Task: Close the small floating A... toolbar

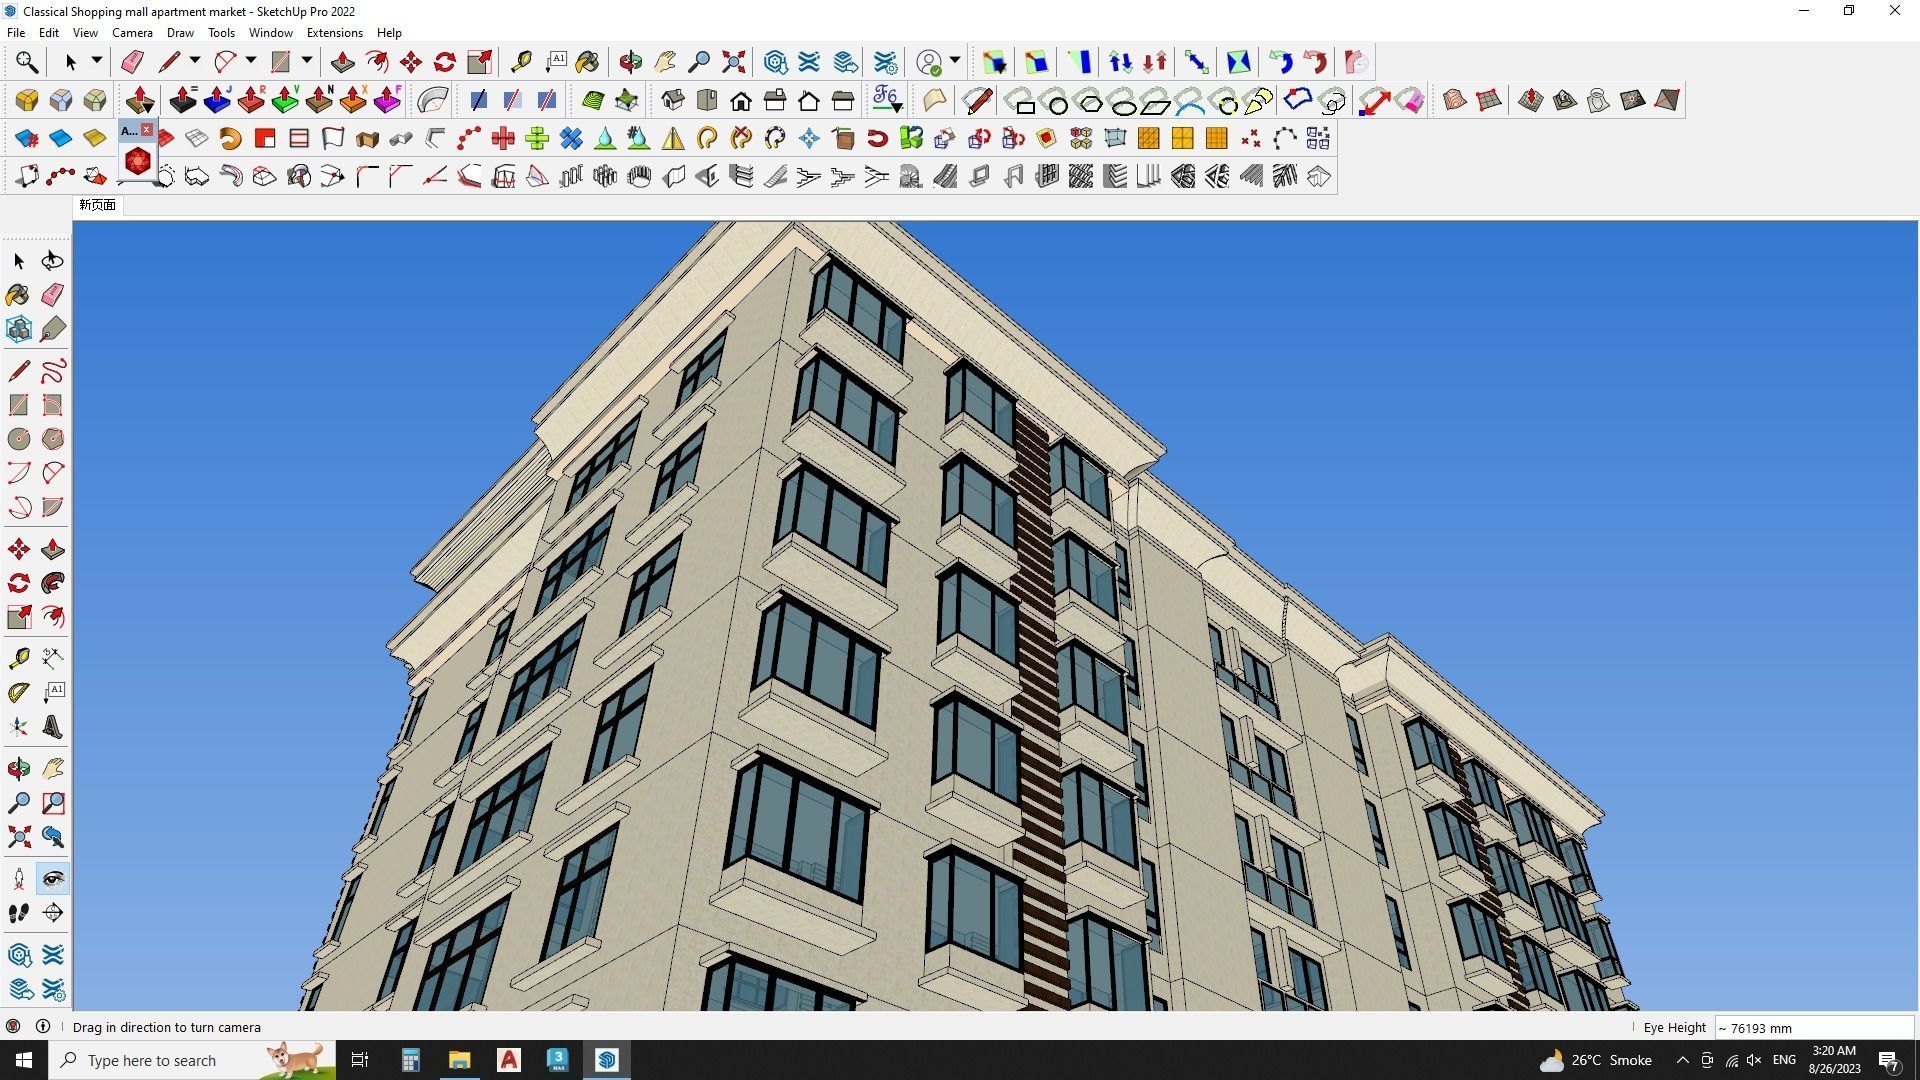Action: click(x=147, y=130)
